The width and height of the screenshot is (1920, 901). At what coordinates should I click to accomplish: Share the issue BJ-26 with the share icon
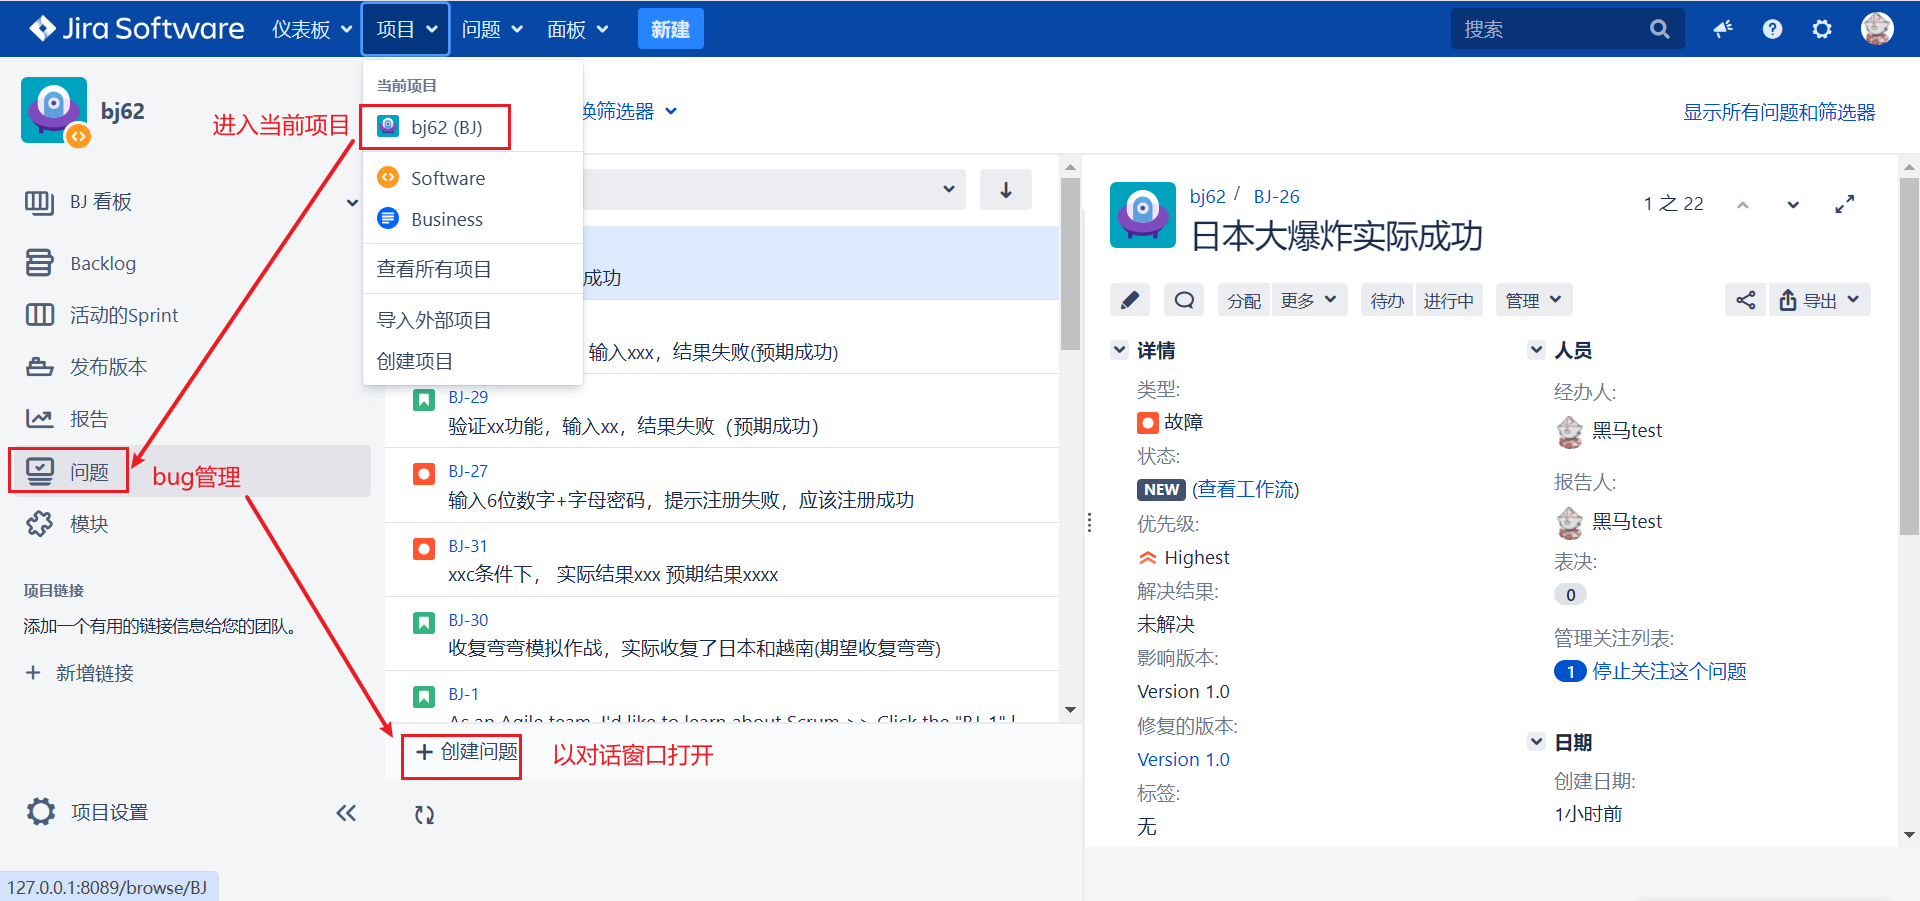(x=1745, y=299)
